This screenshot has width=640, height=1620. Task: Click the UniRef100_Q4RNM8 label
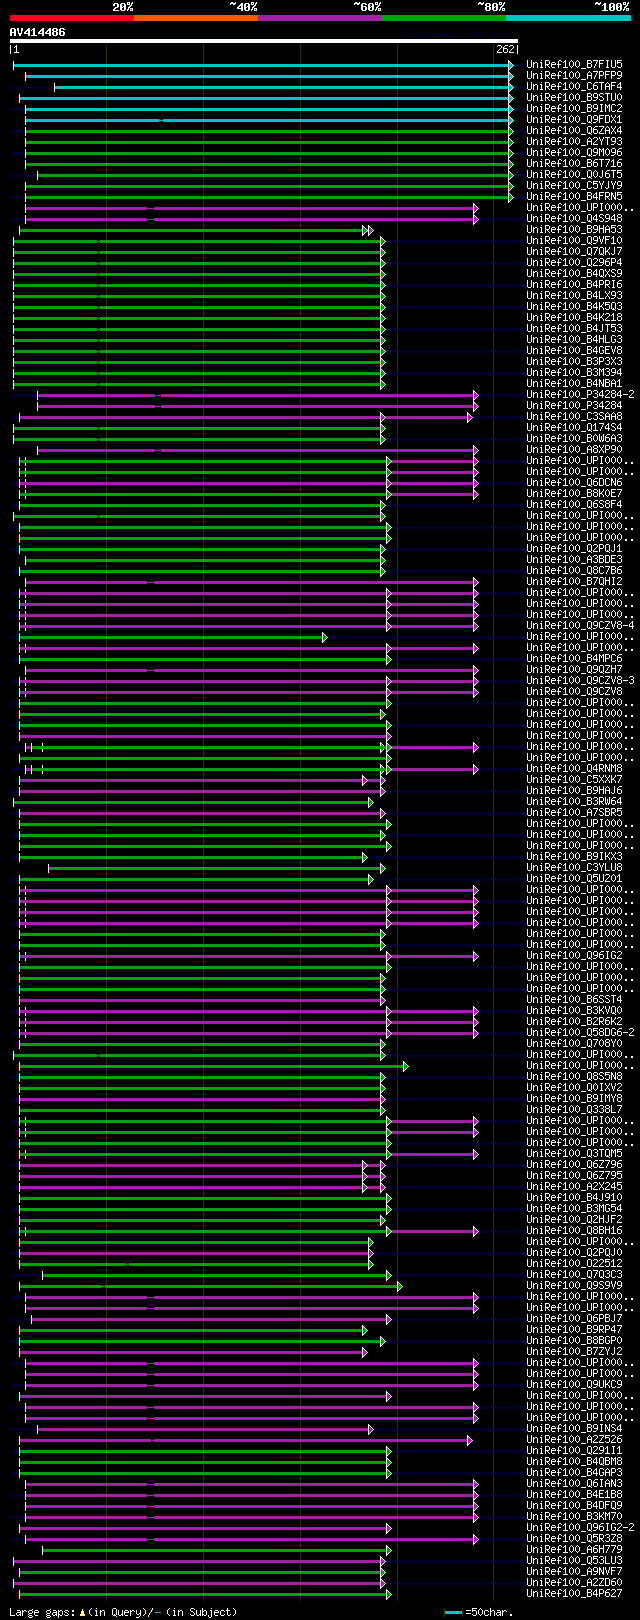point(574,768)
